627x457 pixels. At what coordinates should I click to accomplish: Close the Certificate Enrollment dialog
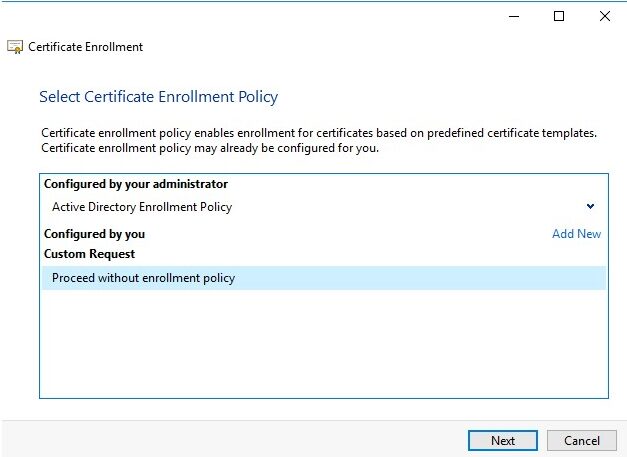(604, 16)
